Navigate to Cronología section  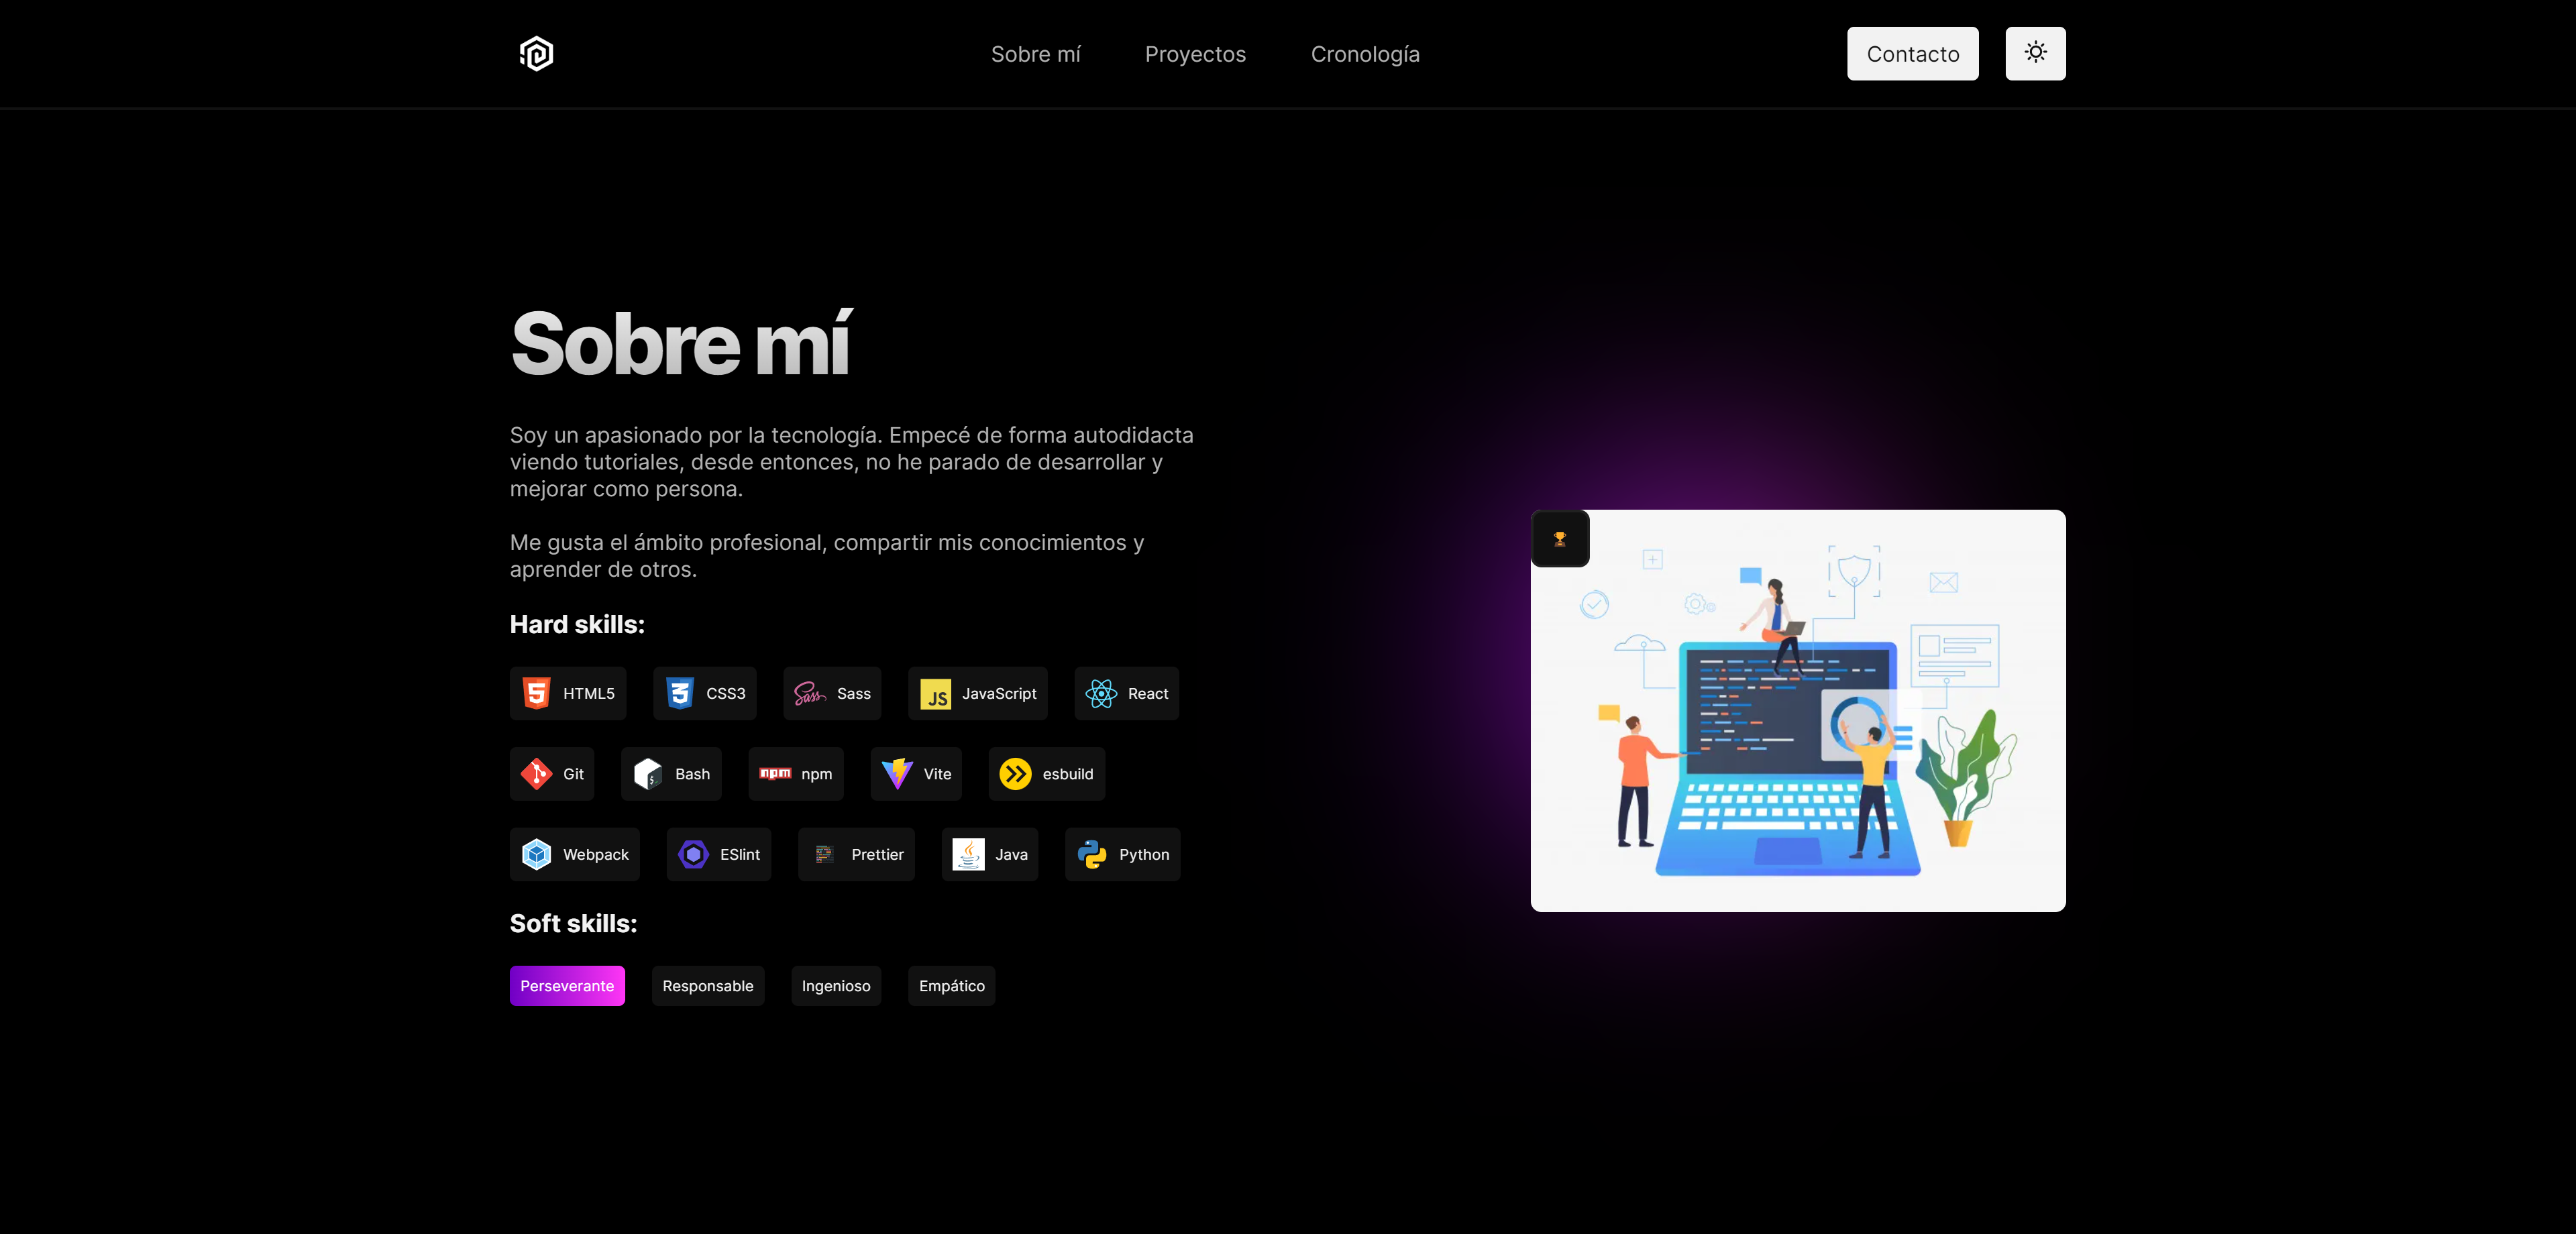[1365, 54]
